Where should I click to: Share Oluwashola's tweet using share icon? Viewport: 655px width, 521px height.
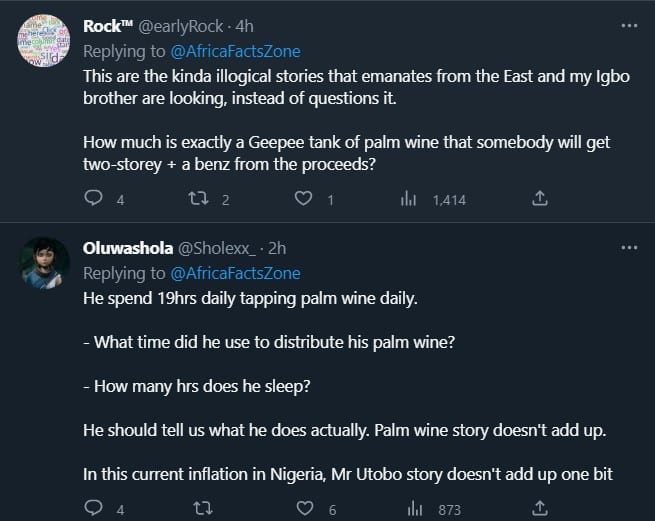point(539,510)
